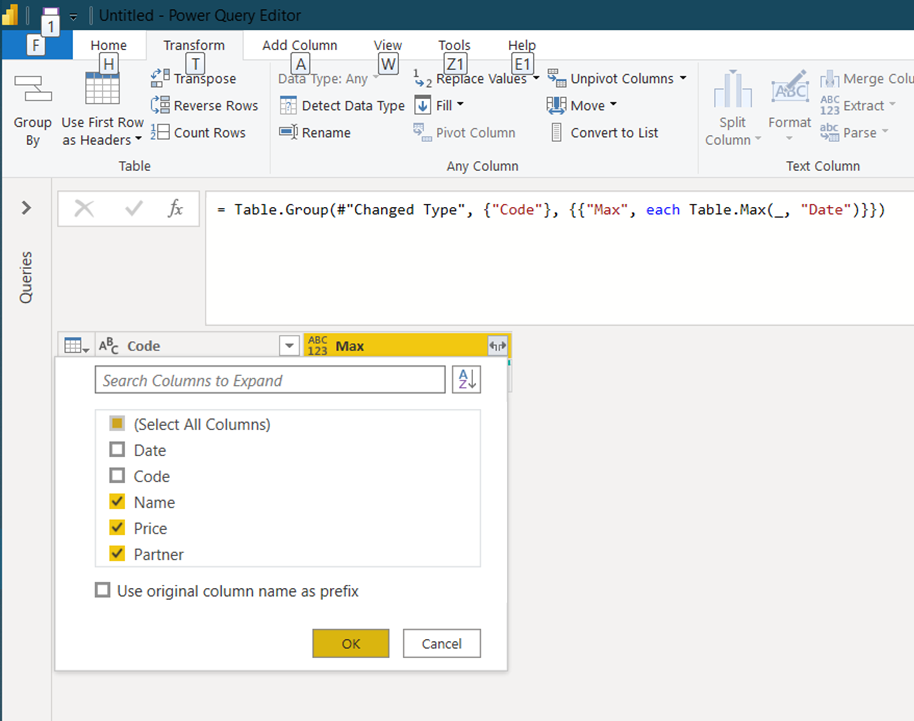This screenshot has width=914, height=721.
Task: Check the Code column checkbox
Action: [x=117, y=476]
